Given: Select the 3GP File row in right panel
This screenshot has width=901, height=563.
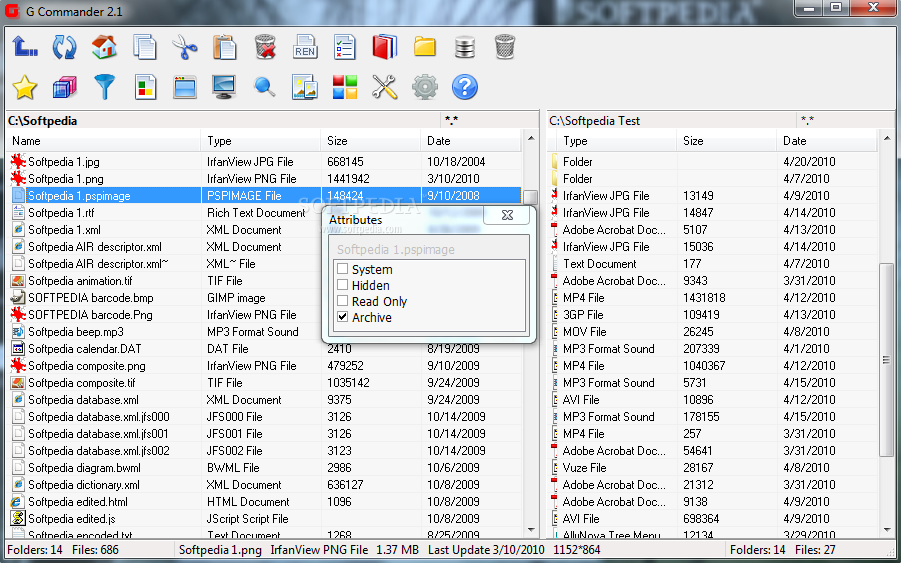Looking at the screenshot, I should pos(714,315).
